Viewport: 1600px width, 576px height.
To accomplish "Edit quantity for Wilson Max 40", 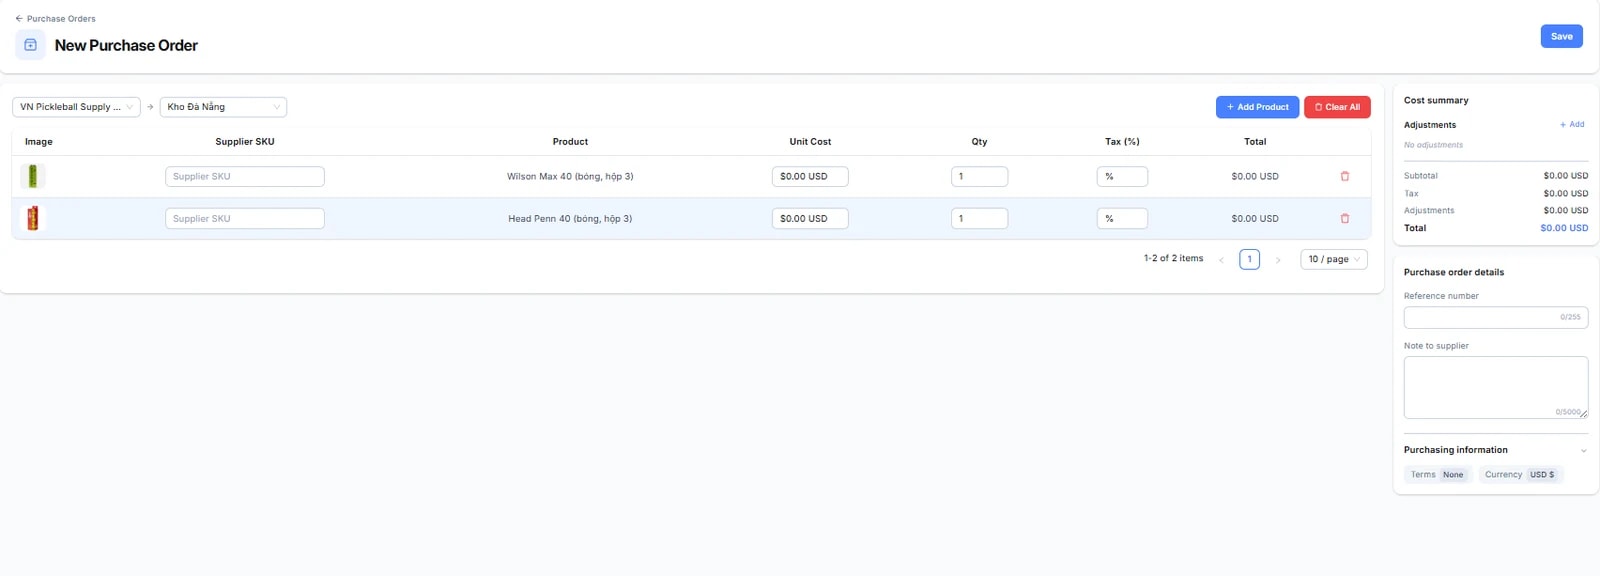I will [979, 176].
